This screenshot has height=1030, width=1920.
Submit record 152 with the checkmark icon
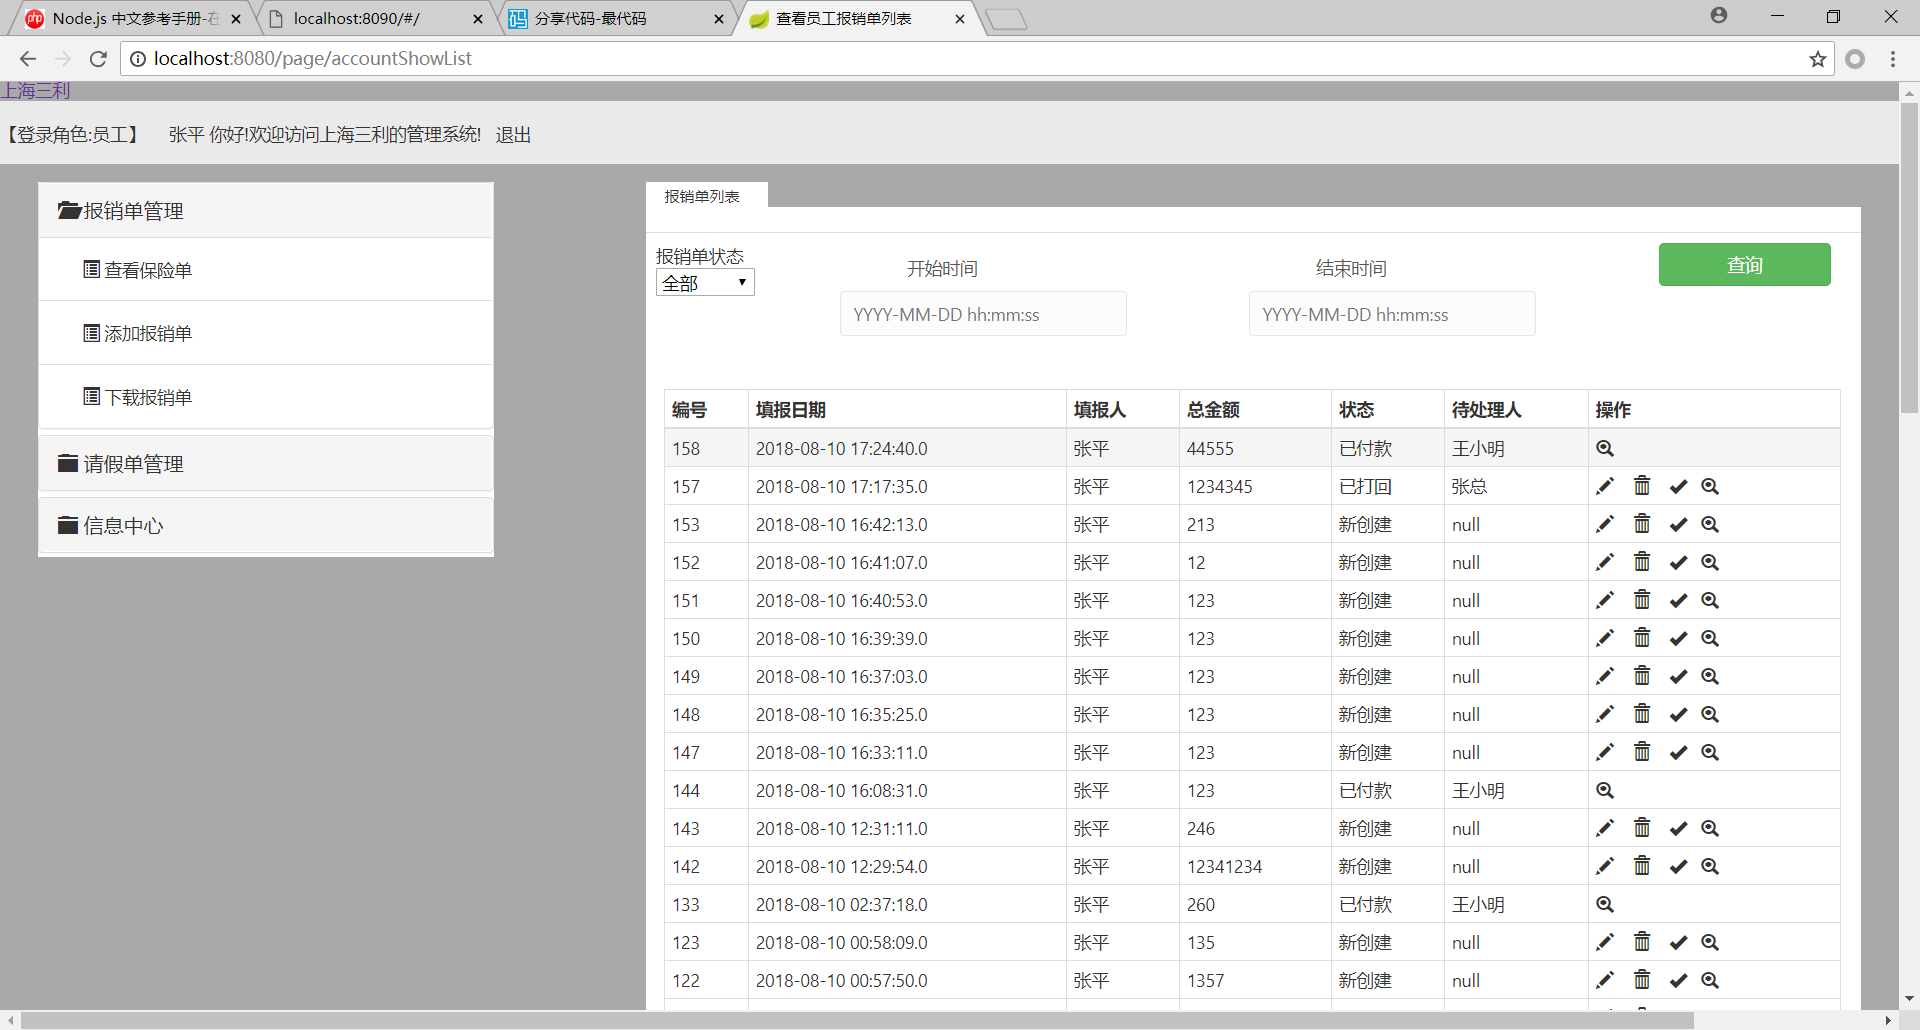(x=1678, y=563)
